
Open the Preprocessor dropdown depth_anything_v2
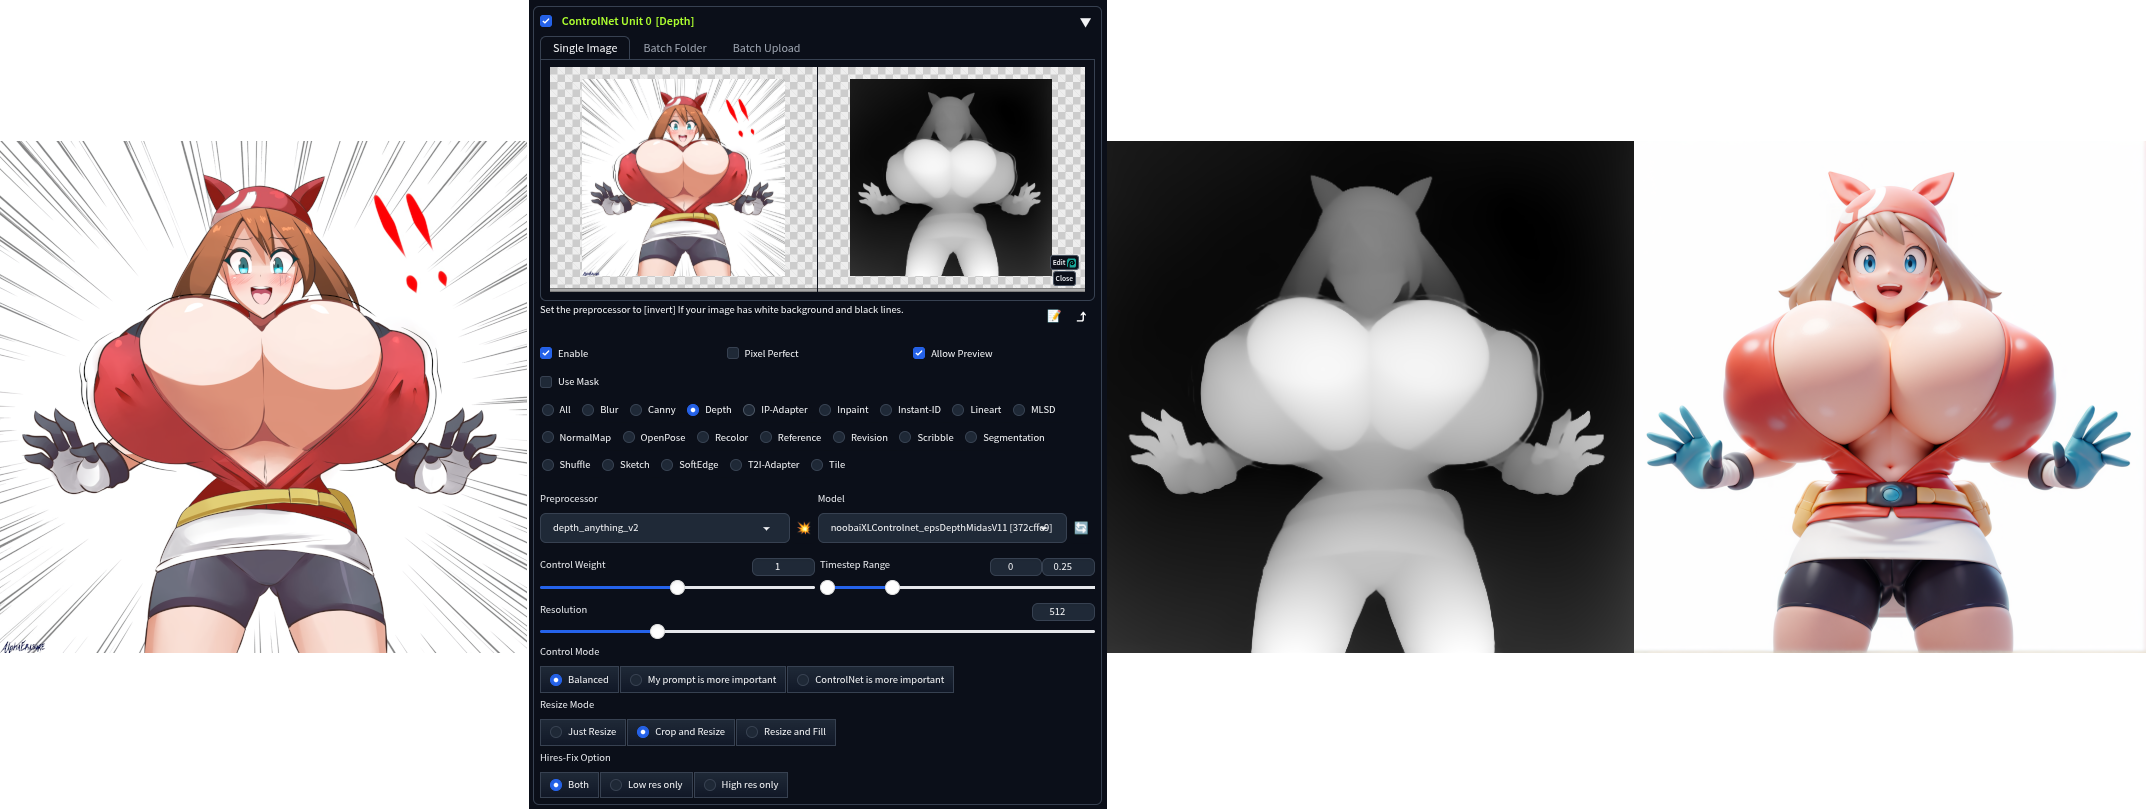point(664,528)
